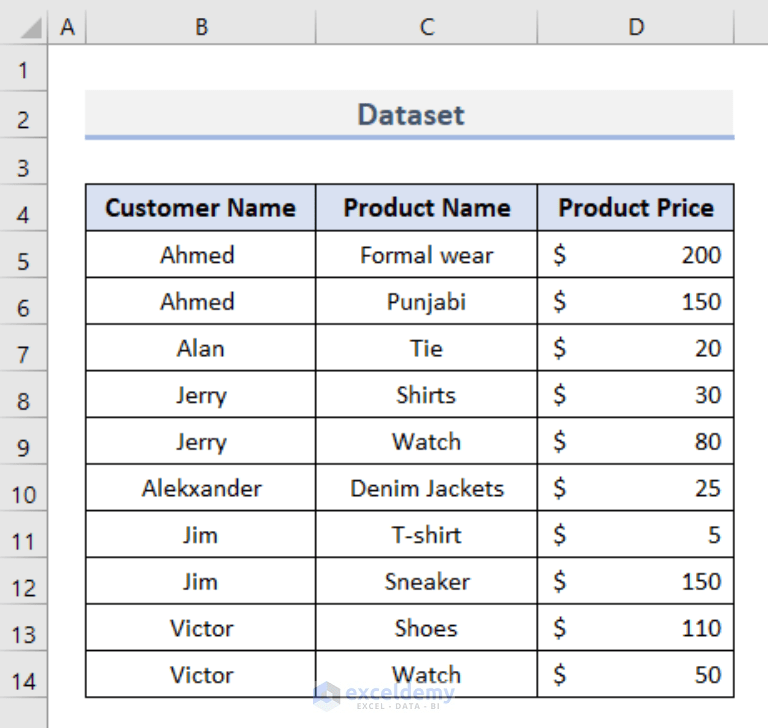The image size is (768, 728).
Task: Click the Dataset title cell
Action: pyautogui.click(x=410, y=115)
